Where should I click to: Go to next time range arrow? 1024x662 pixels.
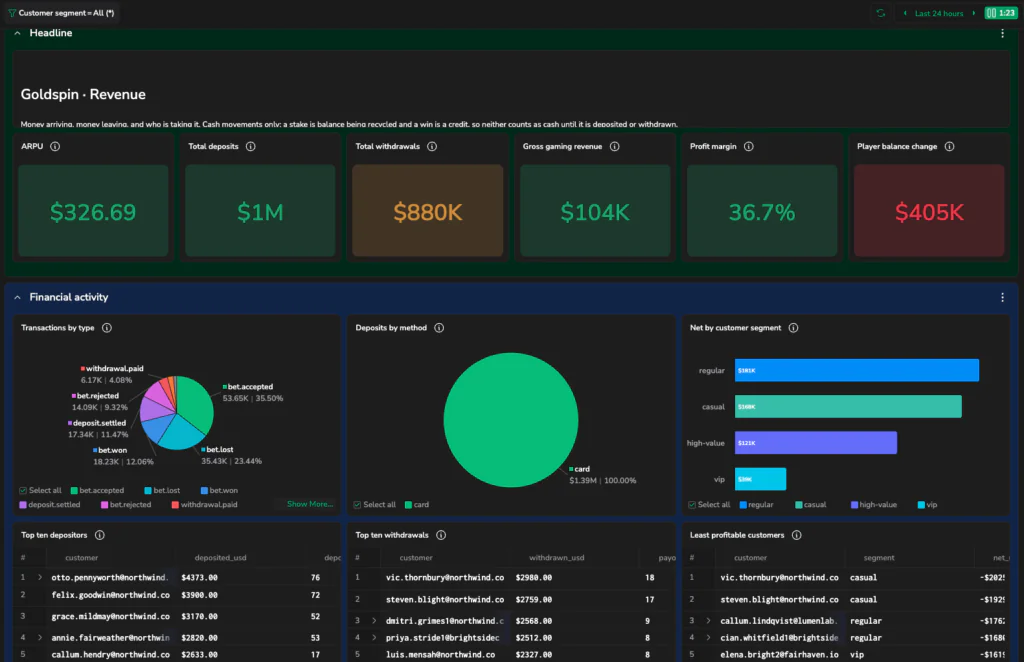[x=973, y=13]
